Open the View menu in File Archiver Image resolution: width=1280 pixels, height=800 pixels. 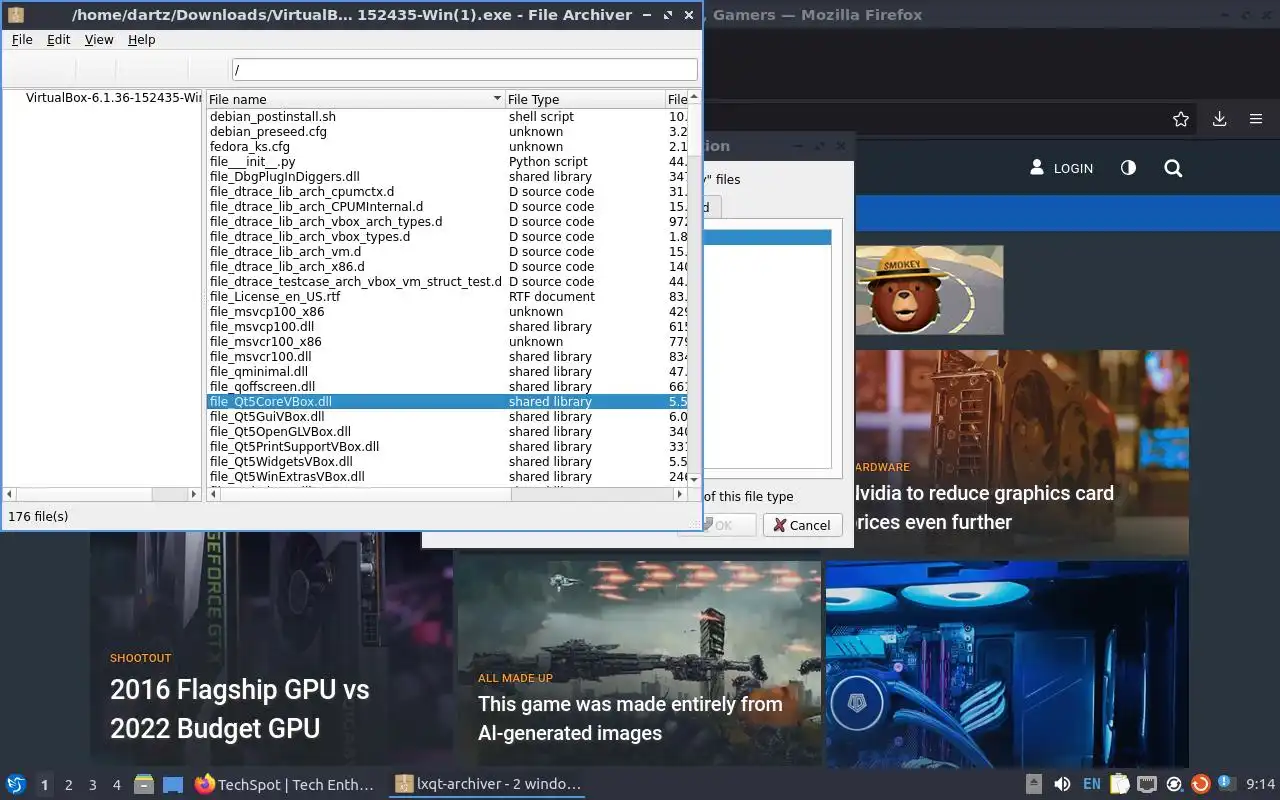(x=99, y=40)
